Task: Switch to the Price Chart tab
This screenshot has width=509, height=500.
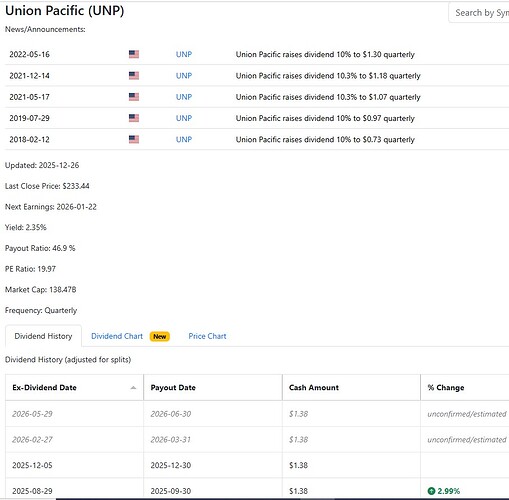Action: [207, 336]
